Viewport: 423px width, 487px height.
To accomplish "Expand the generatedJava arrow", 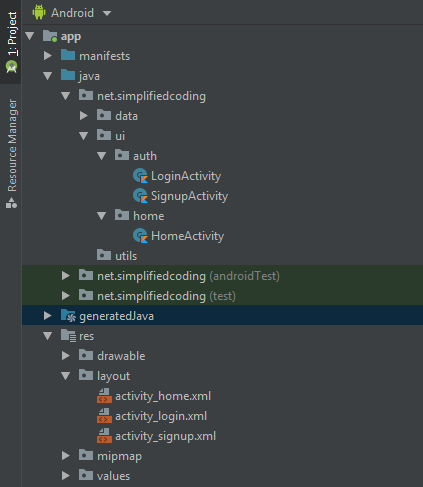I will click(48, 316).
